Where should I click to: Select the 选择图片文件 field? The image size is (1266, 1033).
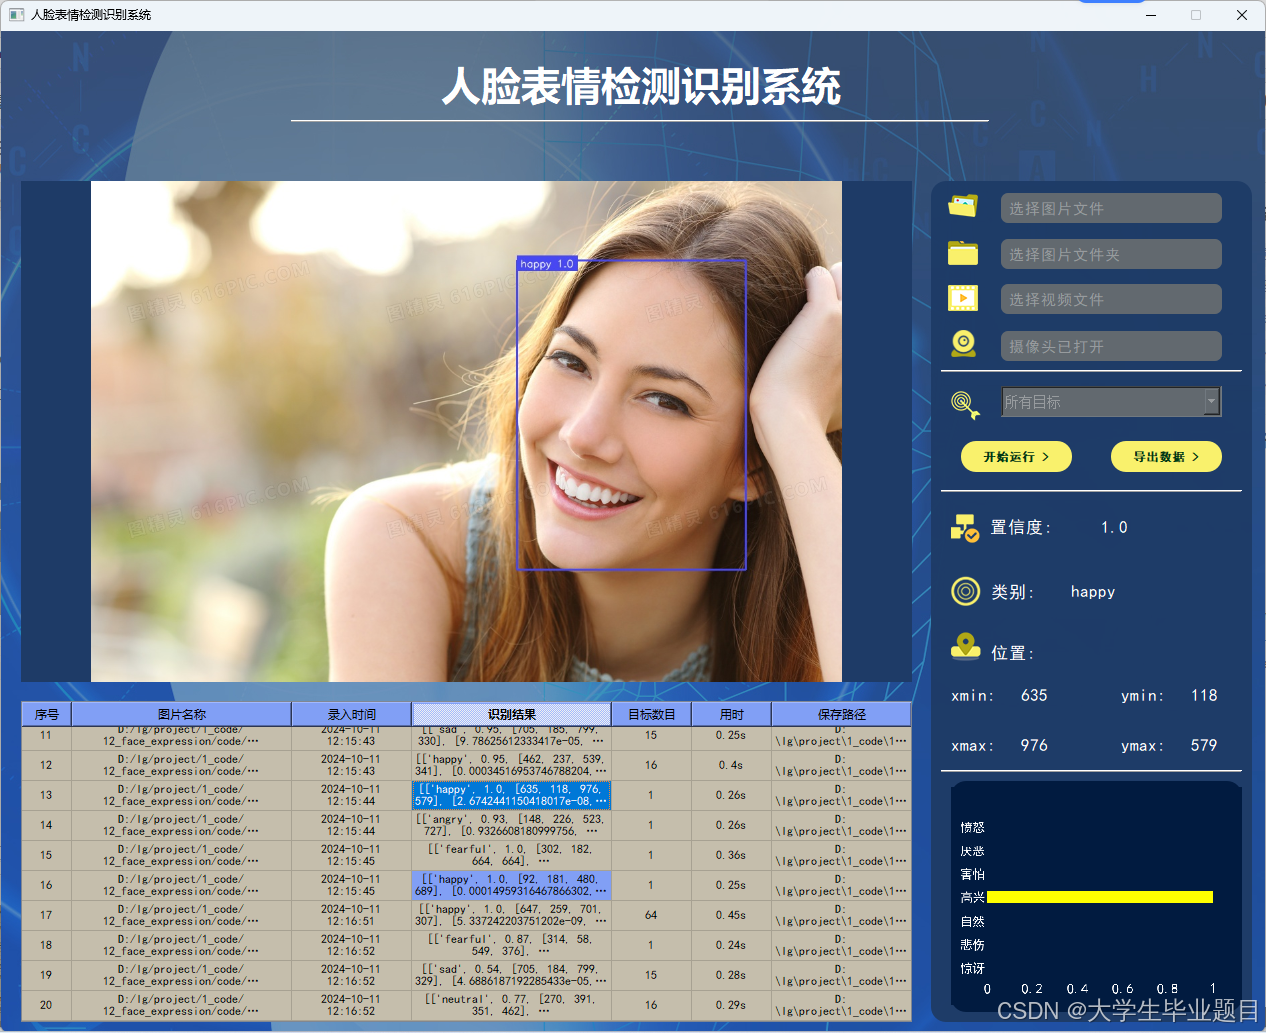coord(1111,208)
